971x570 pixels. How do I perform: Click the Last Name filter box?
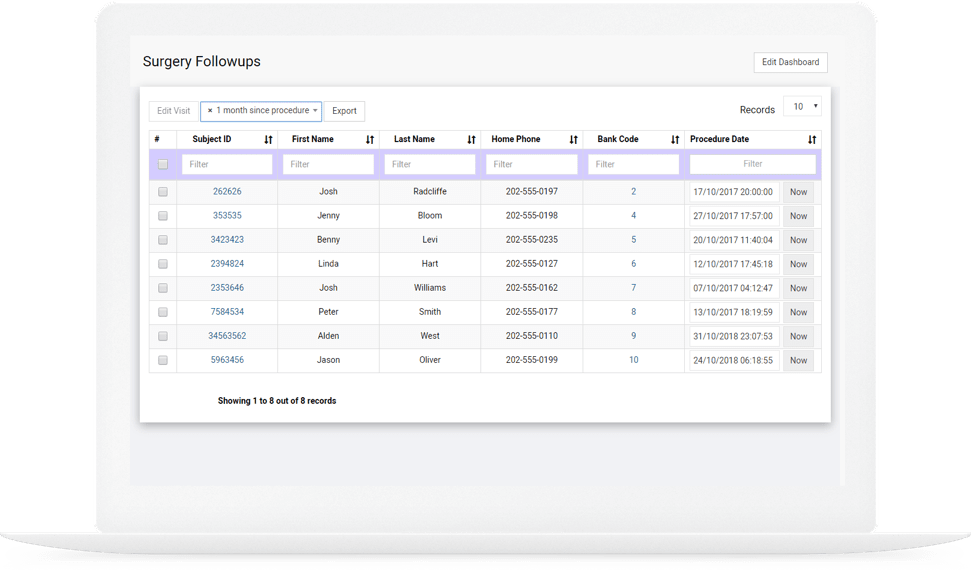tap(430, 164)
